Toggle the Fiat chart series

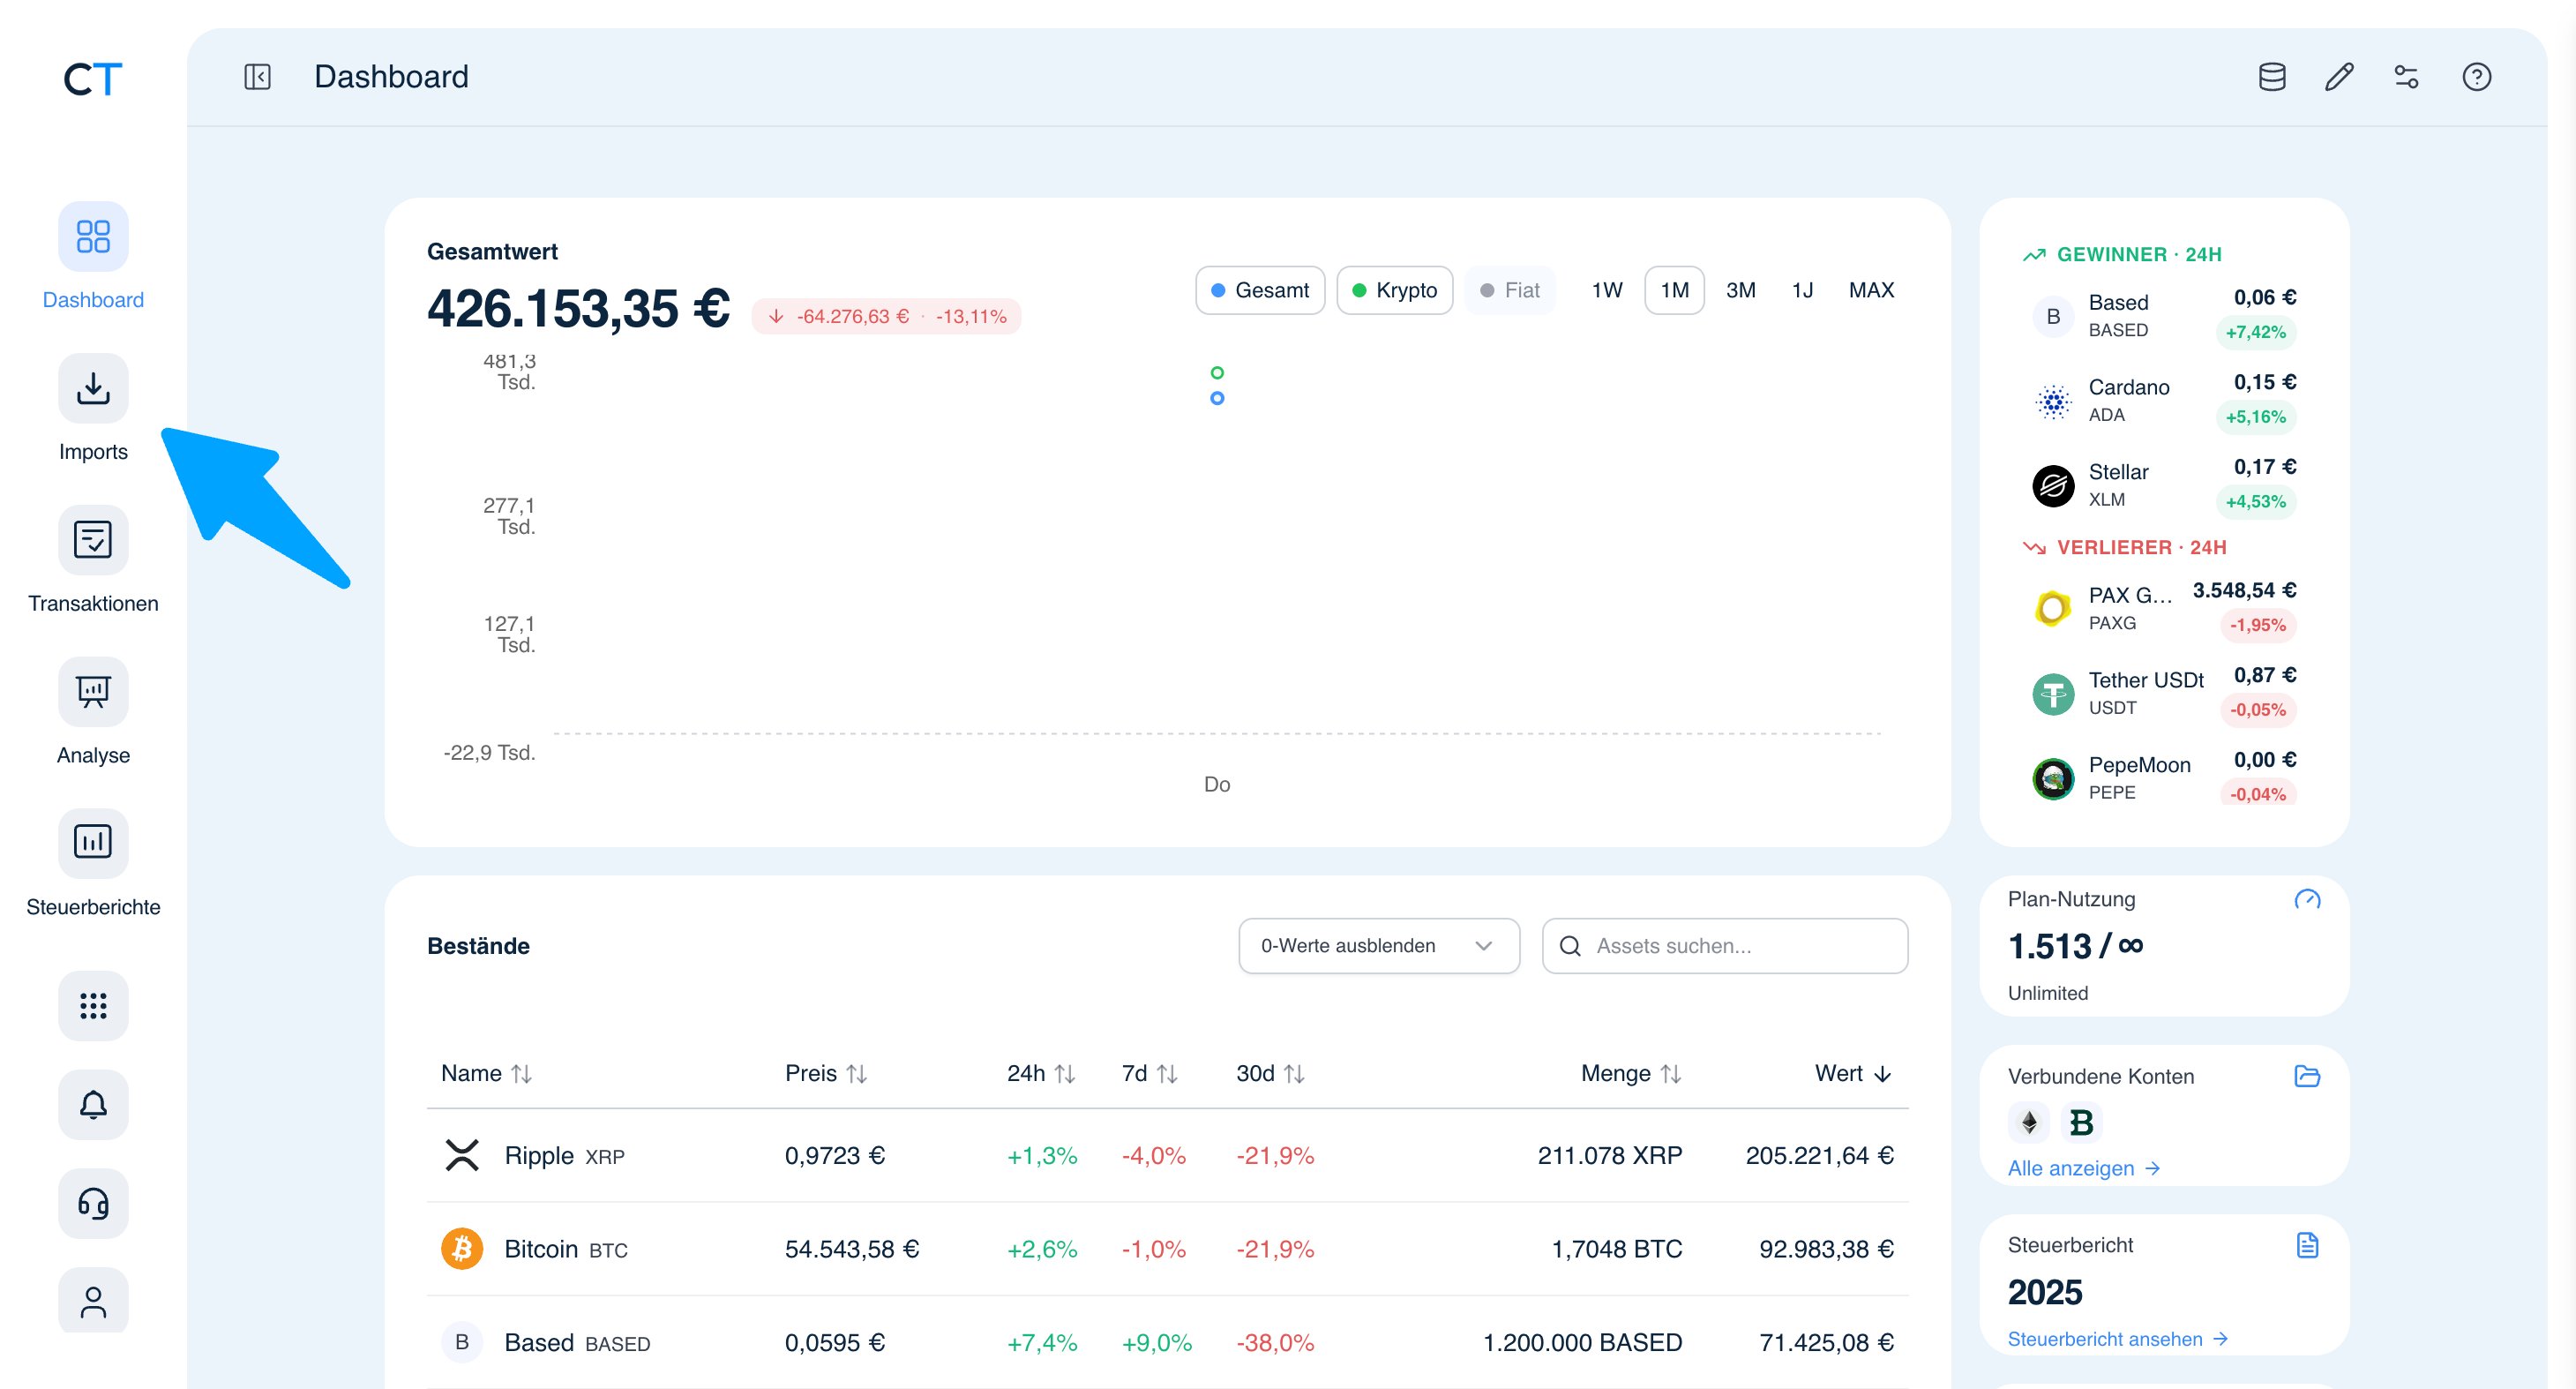(x=1509, y=290)
